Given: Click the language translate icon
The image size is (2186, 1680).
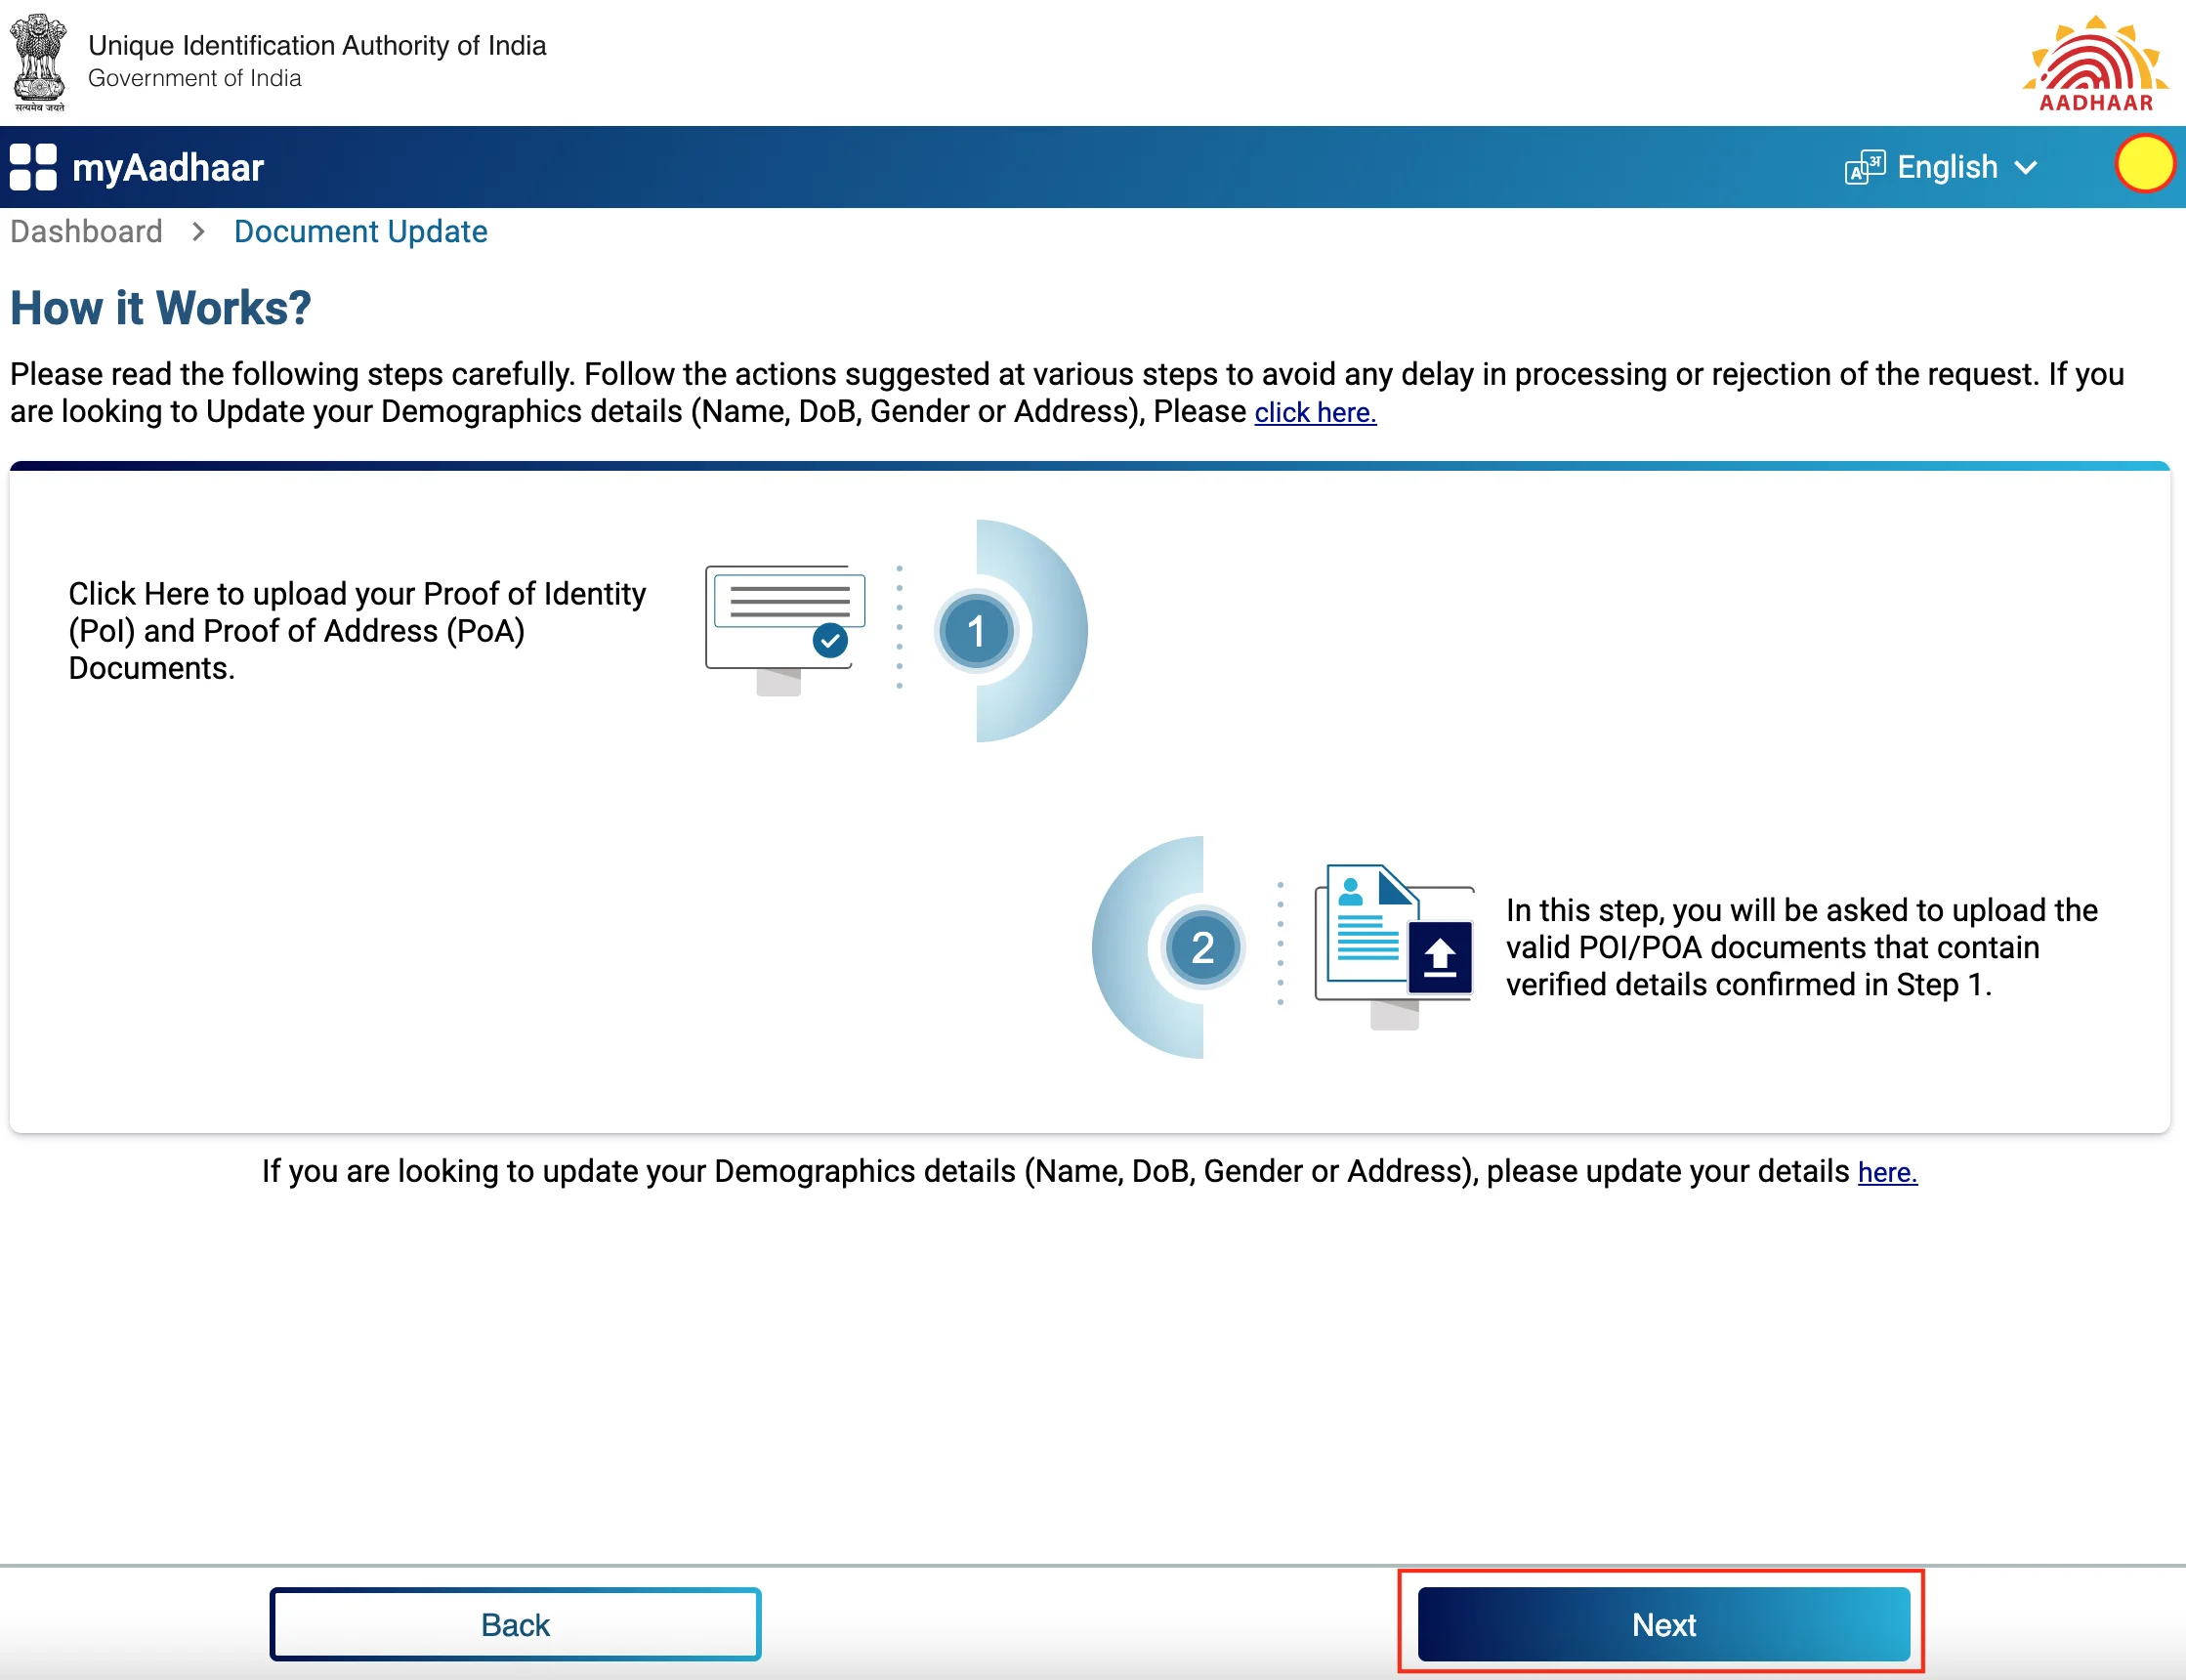Looking at the screenshot, I should [x=1865, y=167].
